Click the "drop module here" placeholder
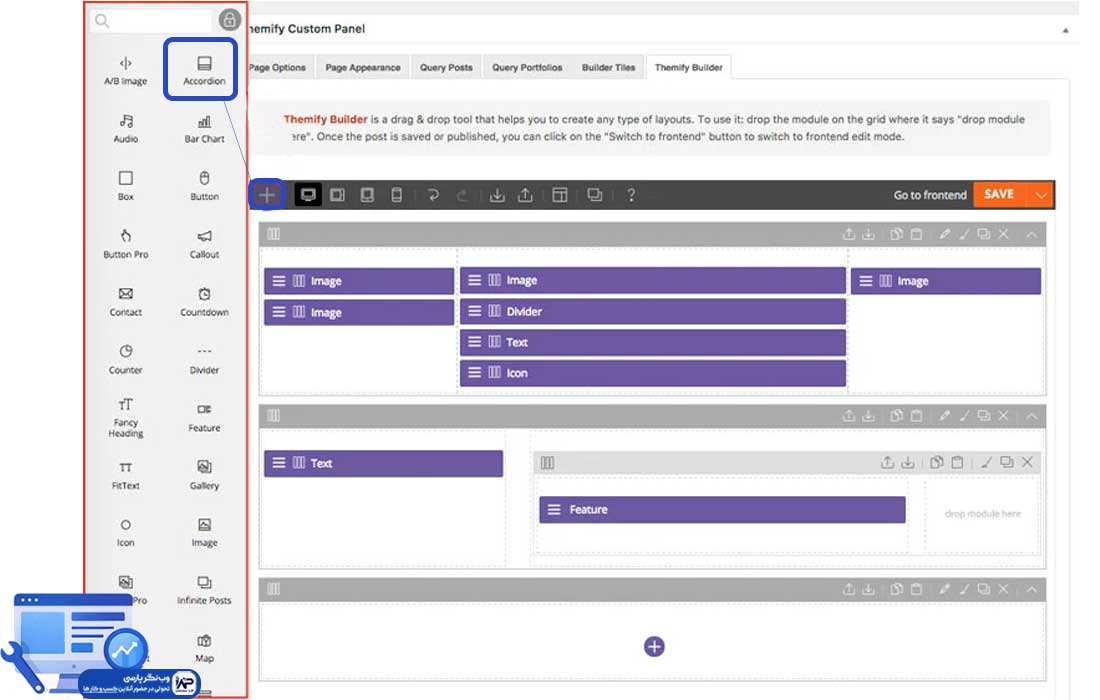 click(982, 514)
